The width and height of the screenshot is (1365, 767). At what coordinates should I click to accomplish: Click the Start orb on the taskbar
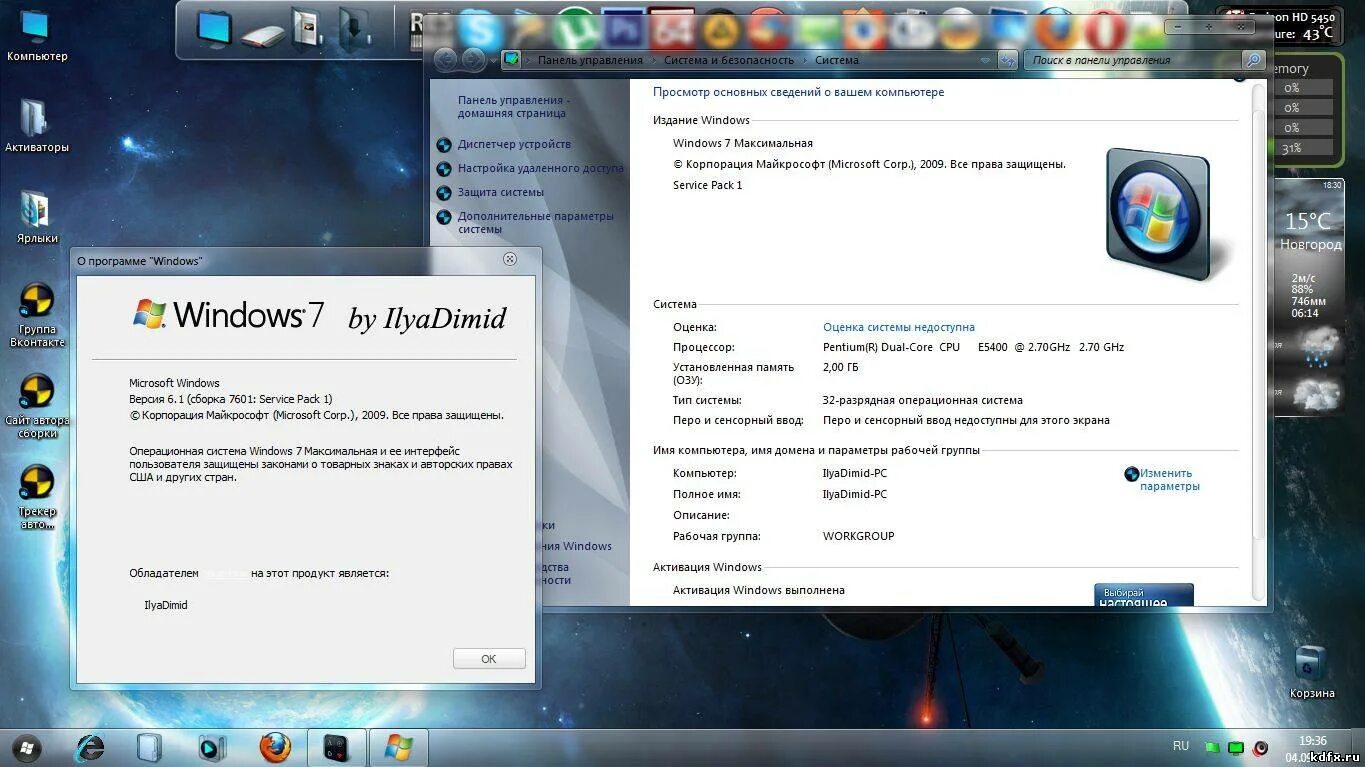[26, 747]
